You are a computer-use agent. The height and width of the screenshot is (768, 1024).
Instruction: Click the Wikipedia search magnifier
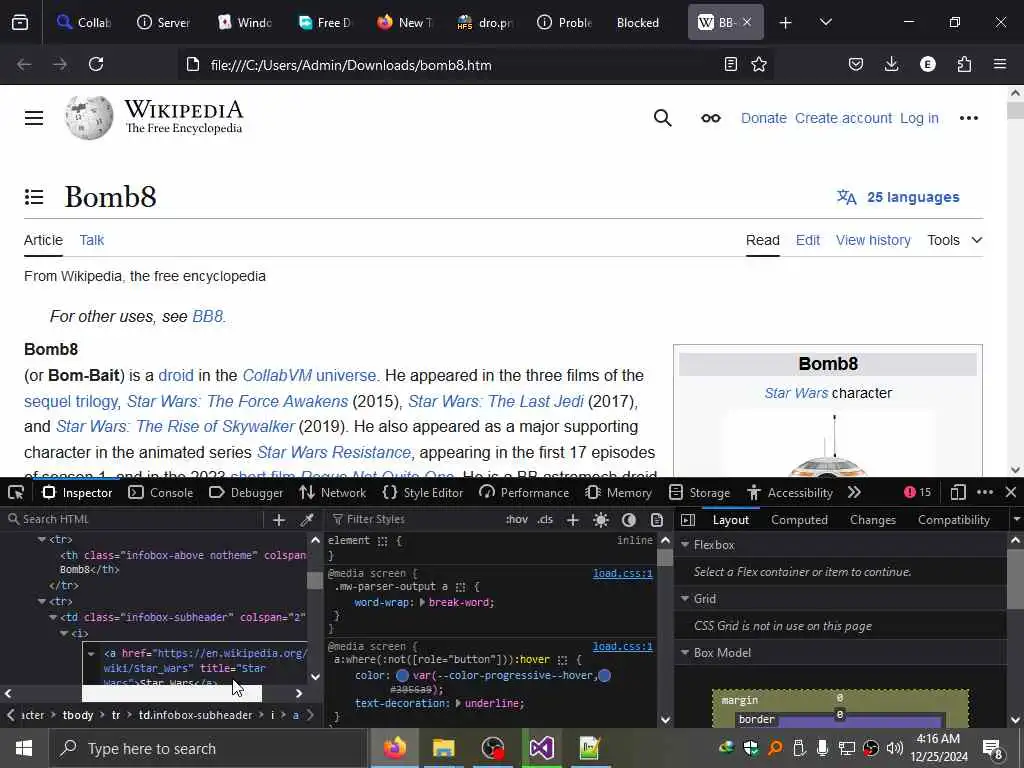tap(662, 118)
